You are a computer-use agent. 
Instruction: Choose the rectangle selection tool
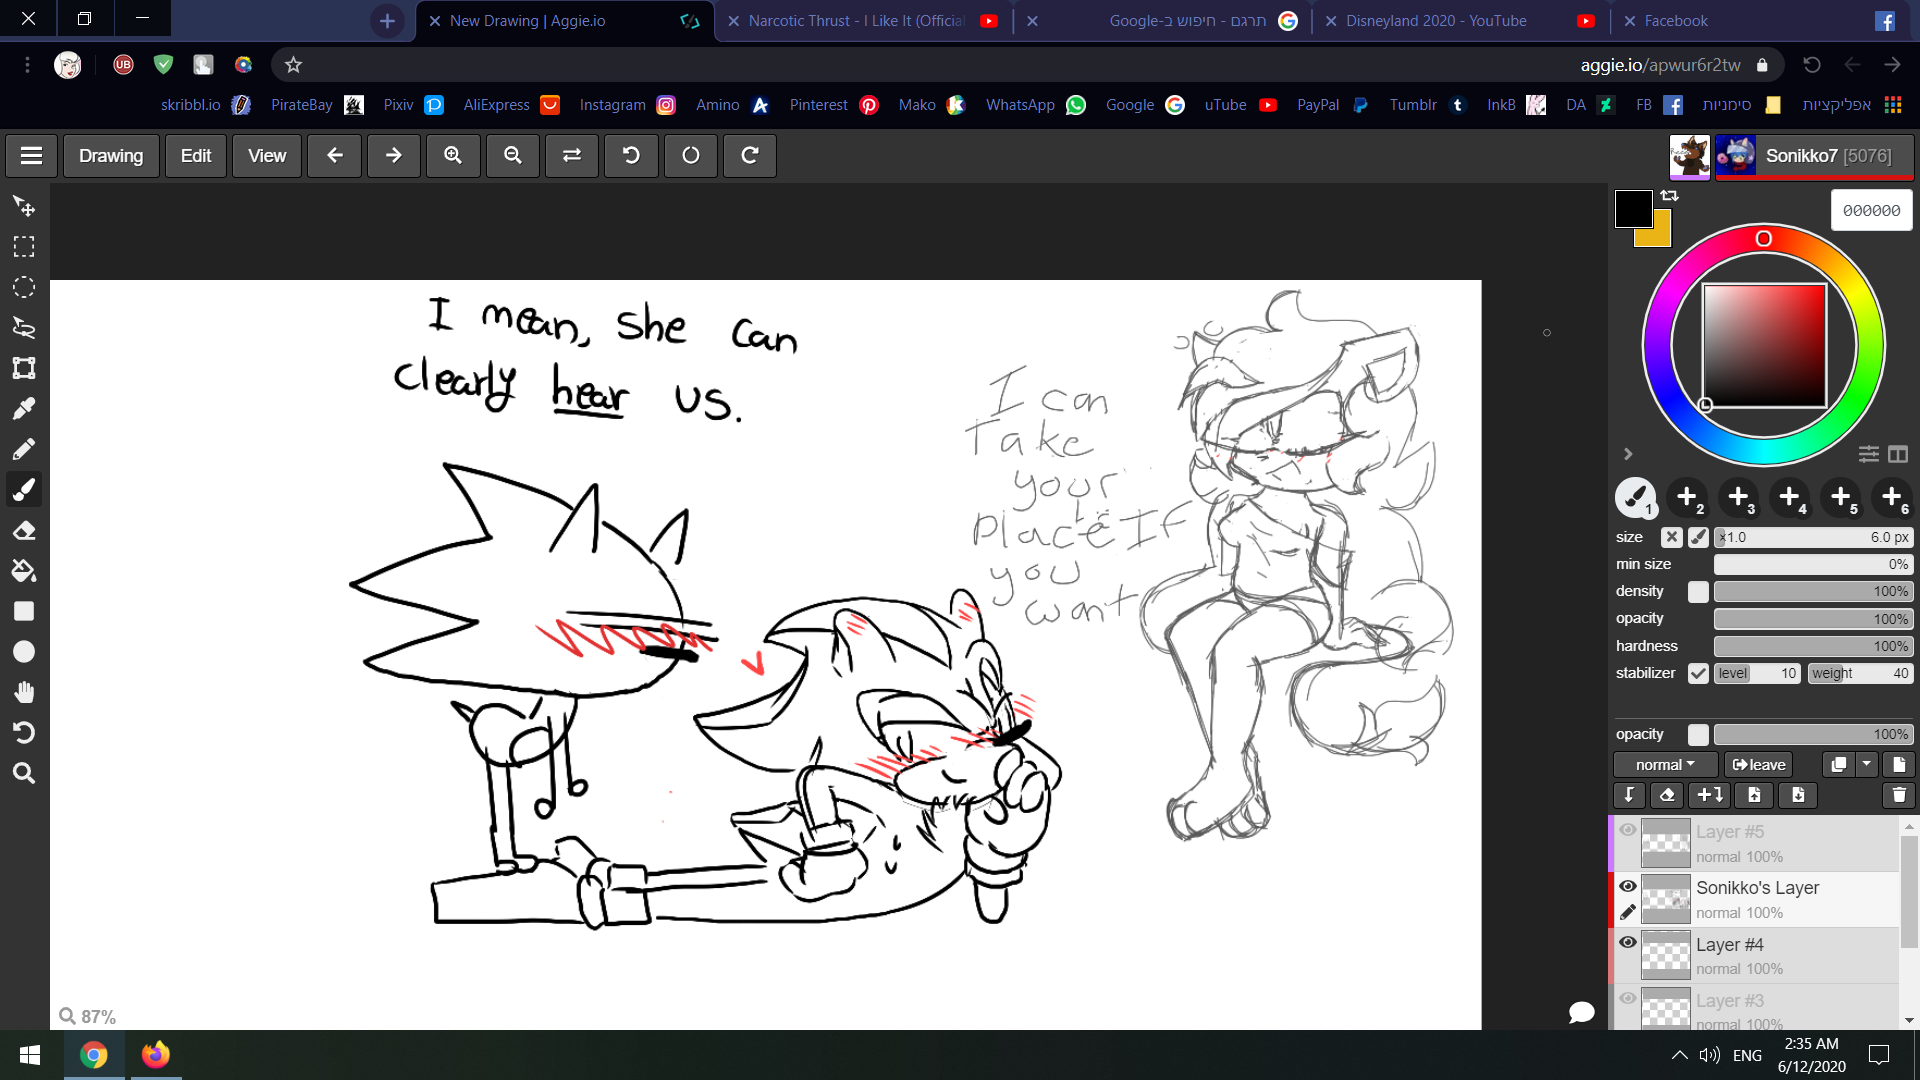point(24,246)
